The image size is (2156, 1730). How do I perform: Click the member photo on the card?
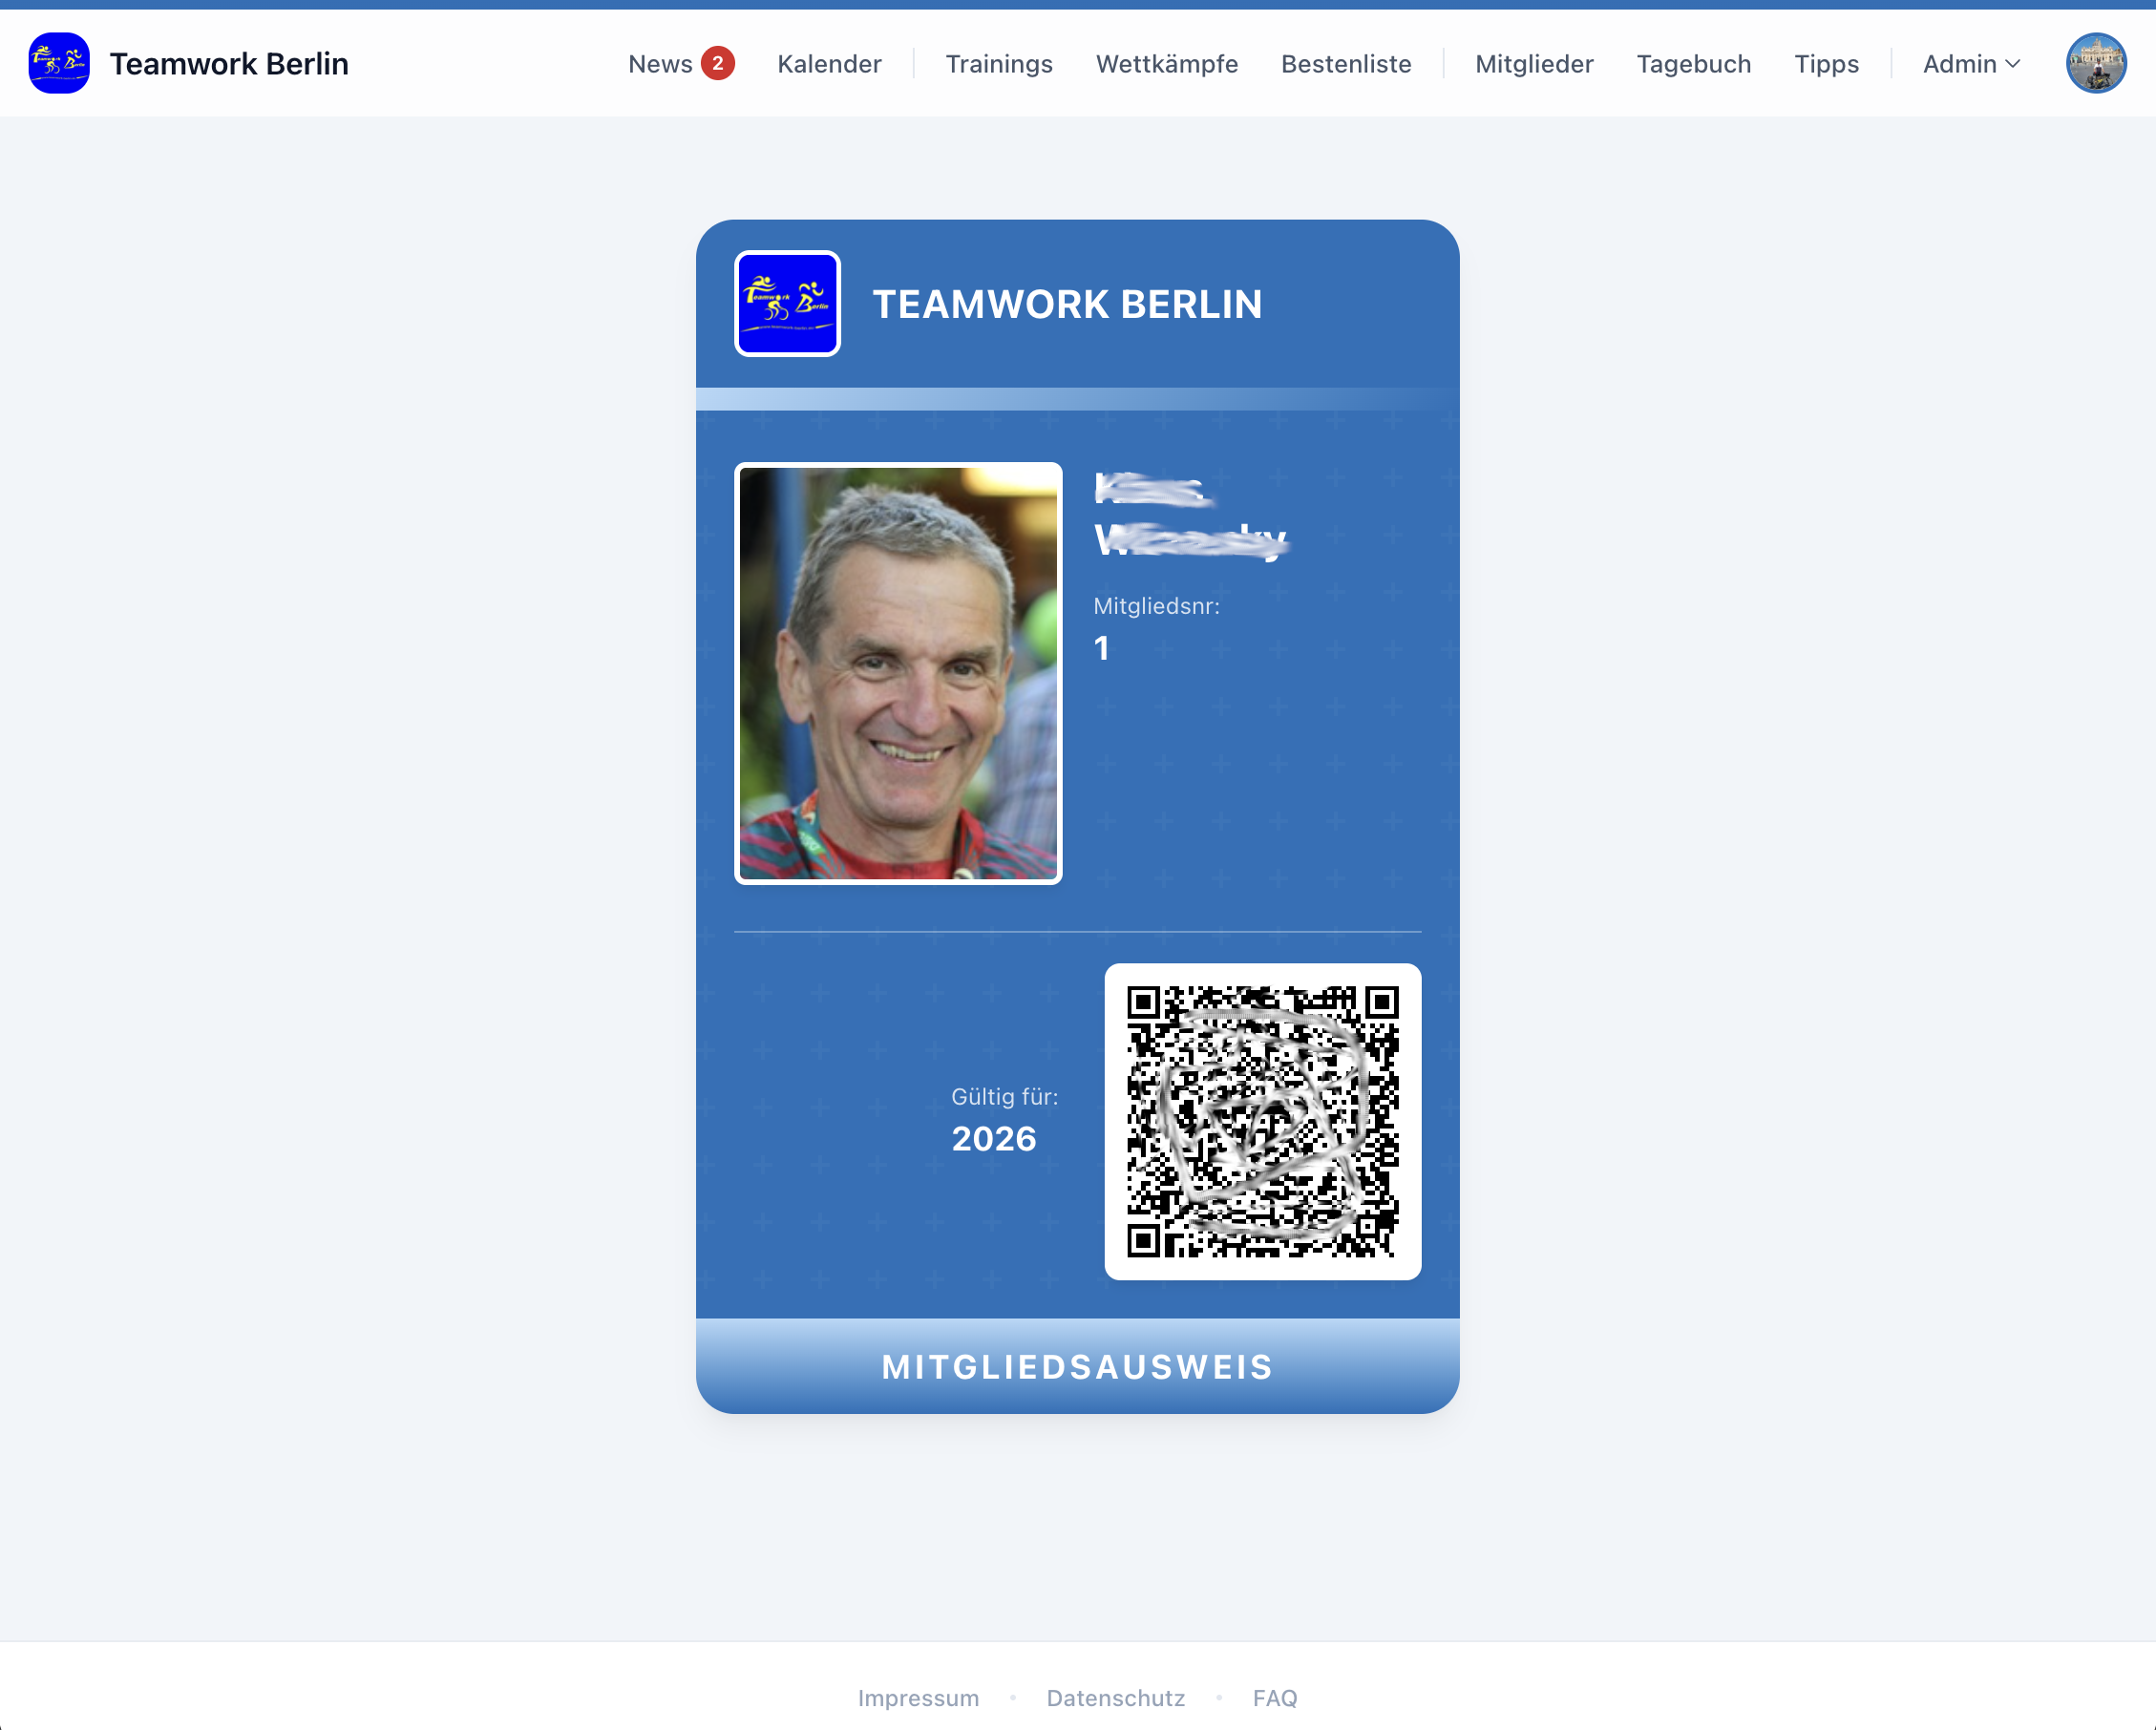pyautogui.click(x=897, y=673)
